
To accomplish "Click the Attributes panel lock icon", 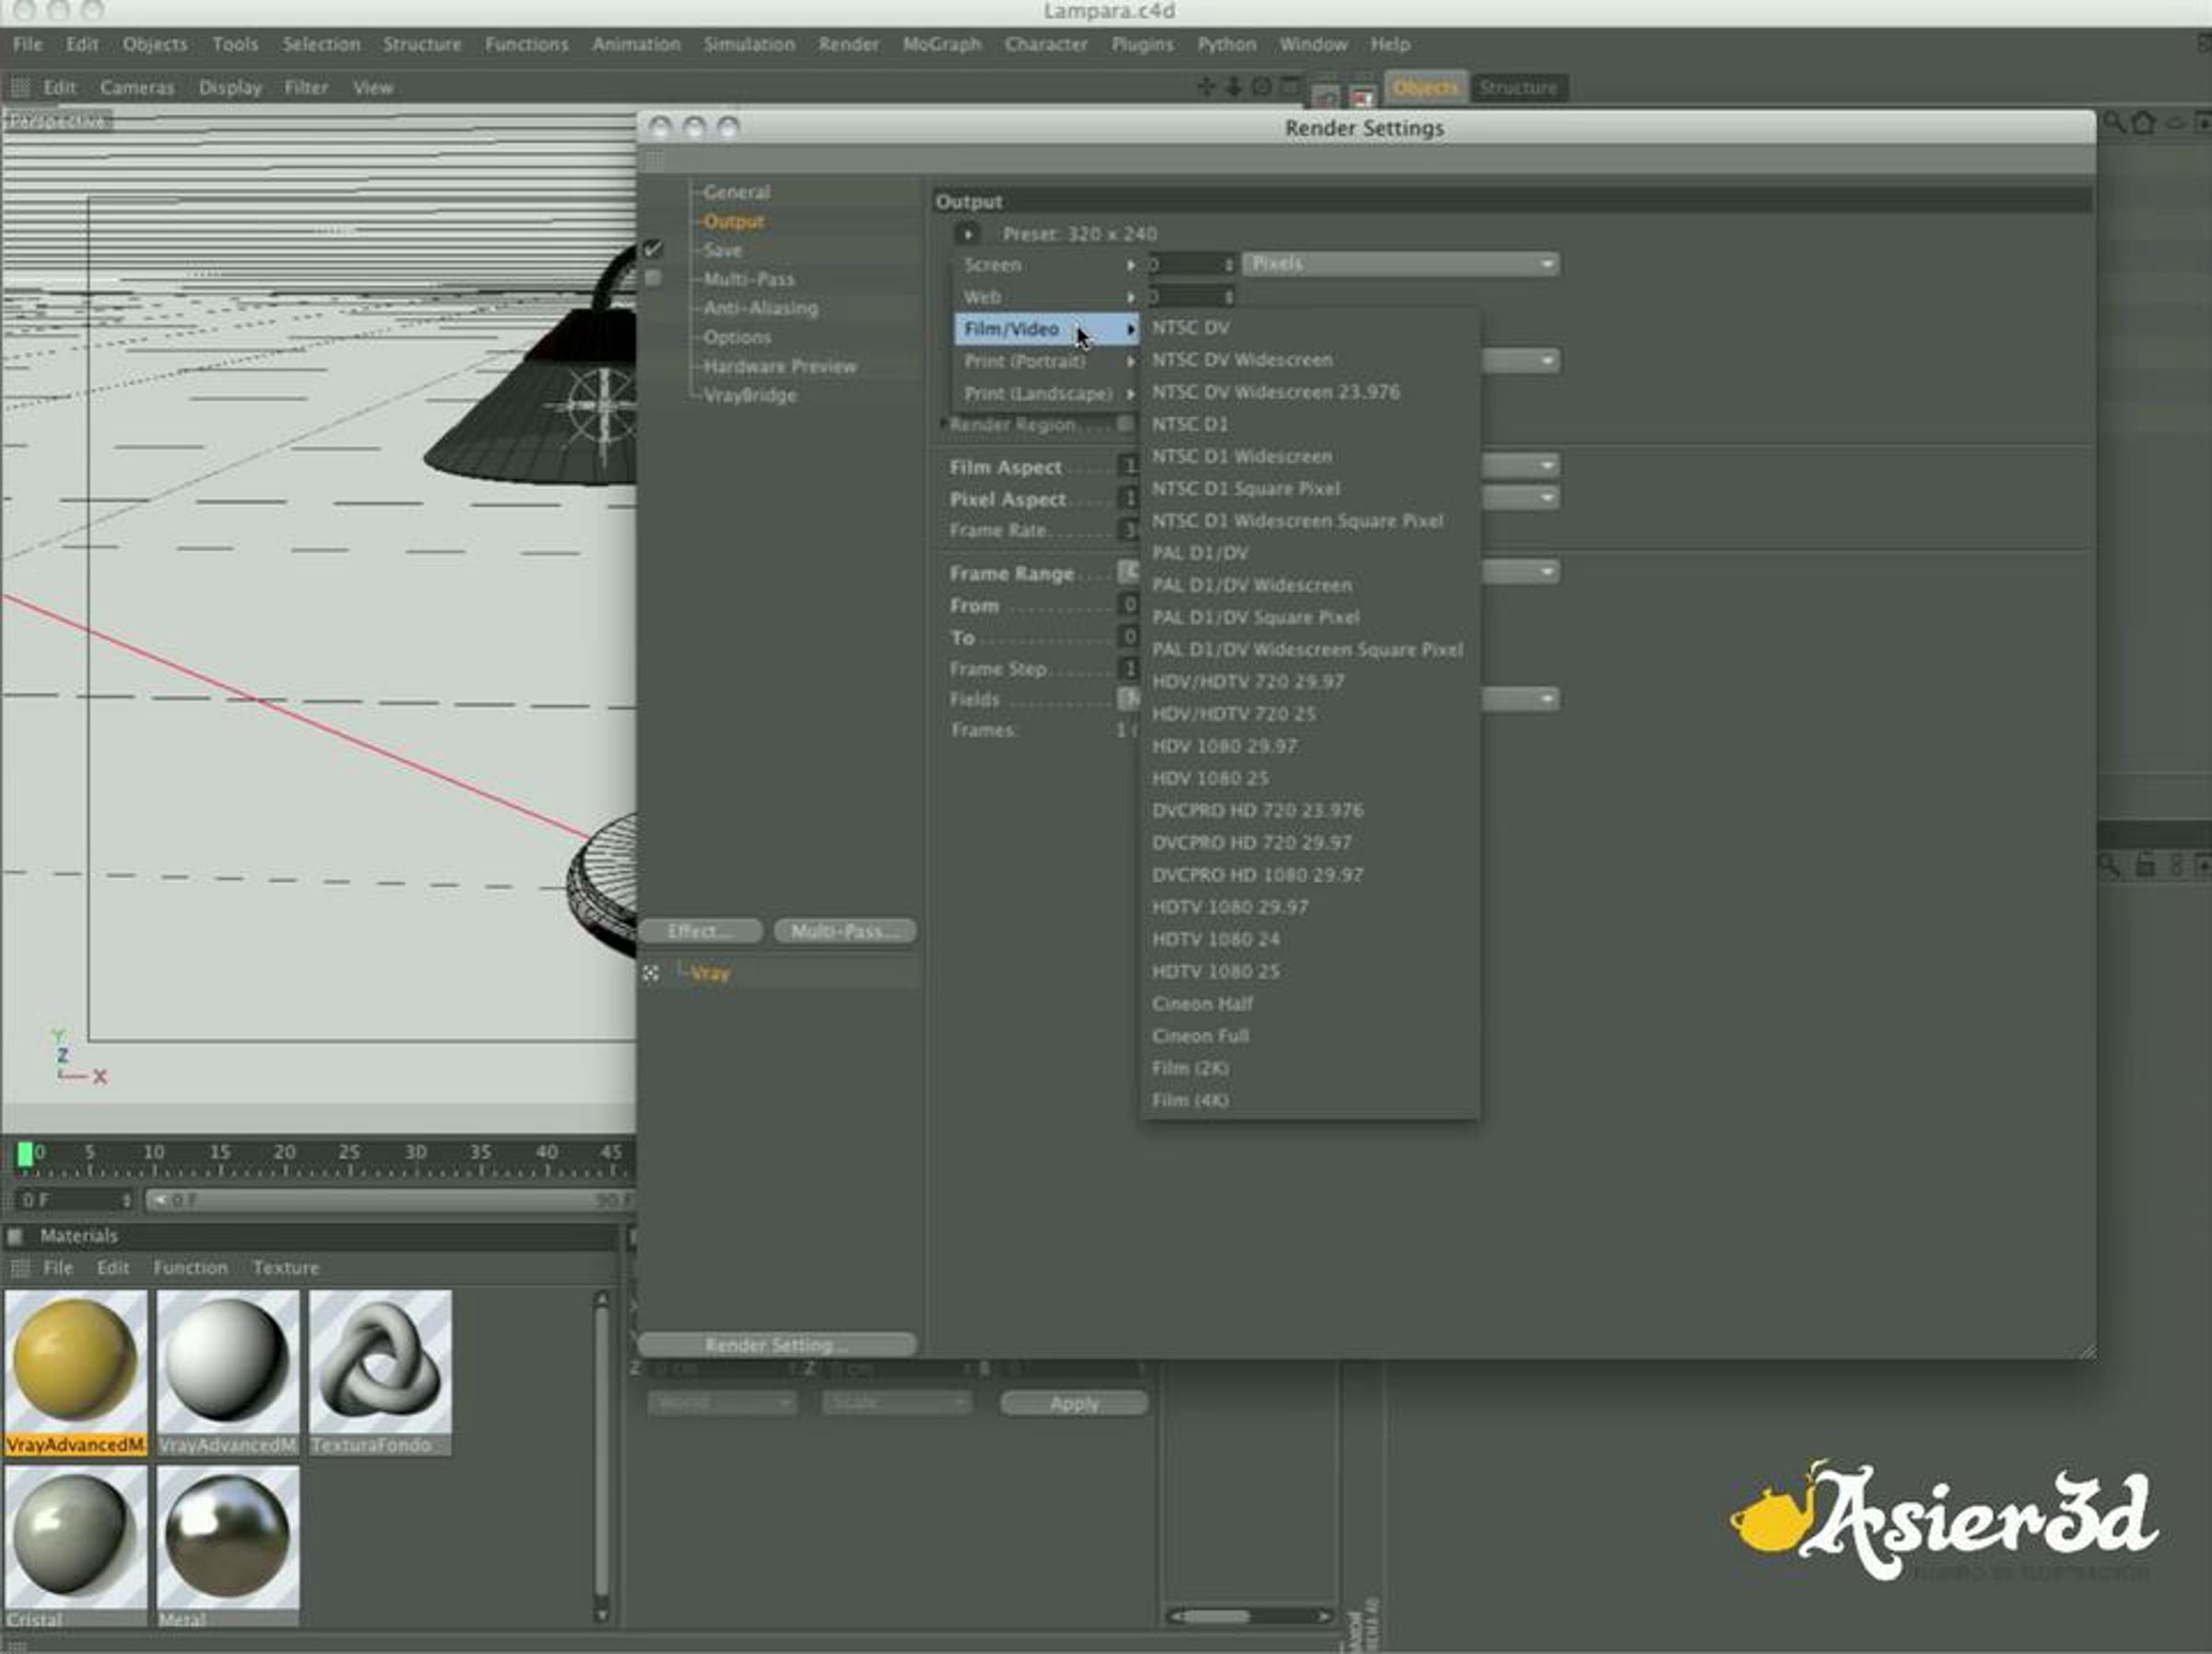I will pyautogui.click(x=2144, y=865).
